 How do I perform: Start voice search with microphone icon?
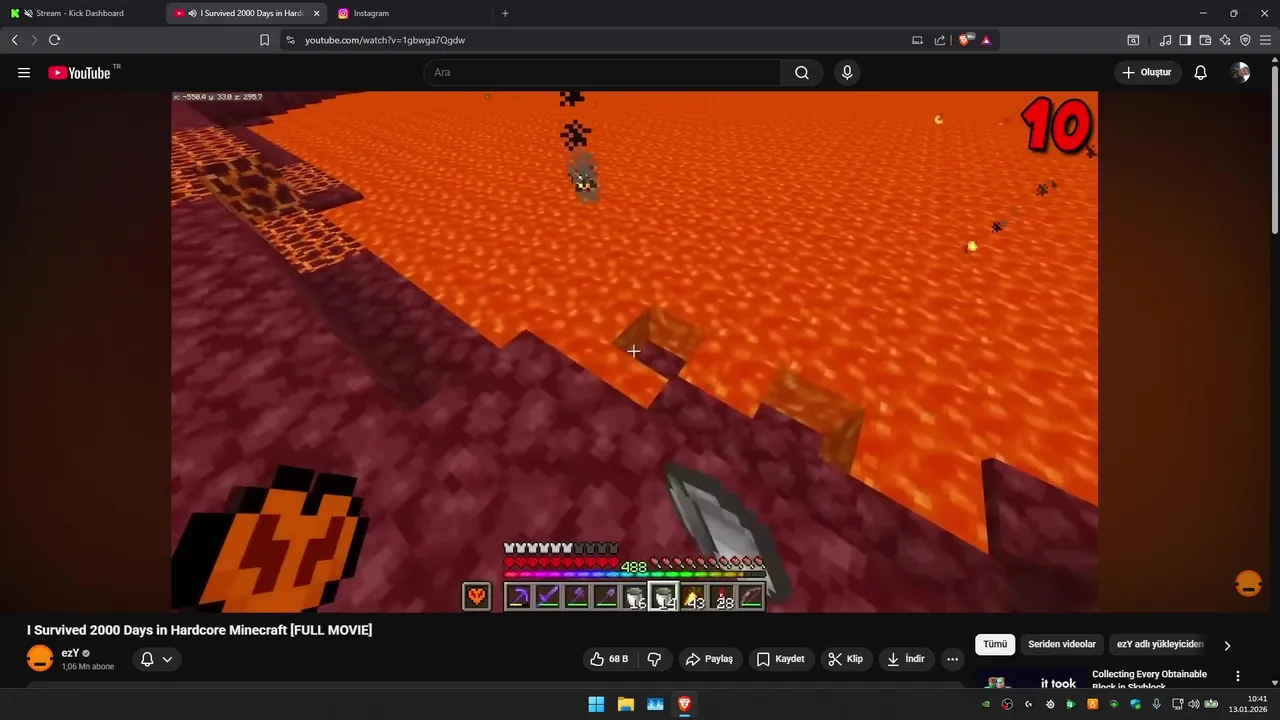tap(847, 73)
